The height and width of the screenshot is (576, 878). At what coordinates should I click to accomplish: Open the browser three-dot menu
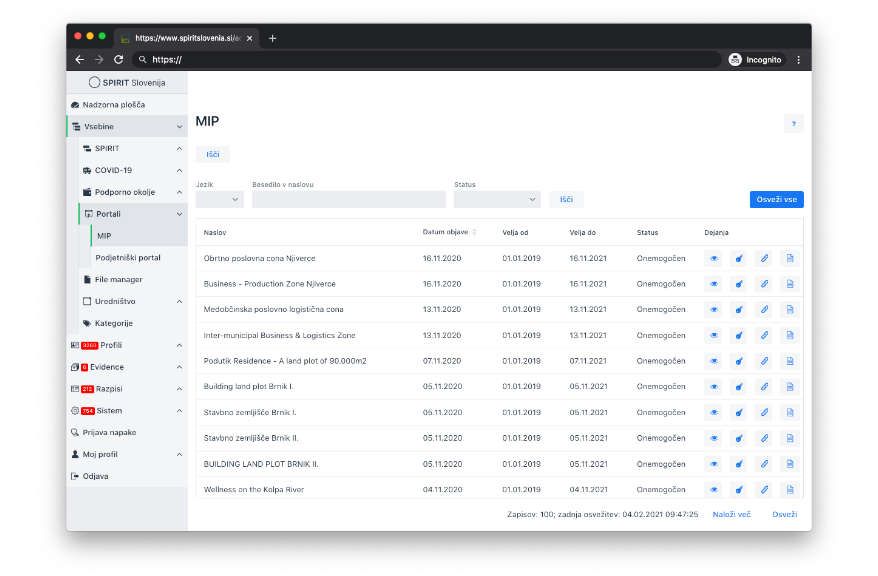(x=798, y=60)
